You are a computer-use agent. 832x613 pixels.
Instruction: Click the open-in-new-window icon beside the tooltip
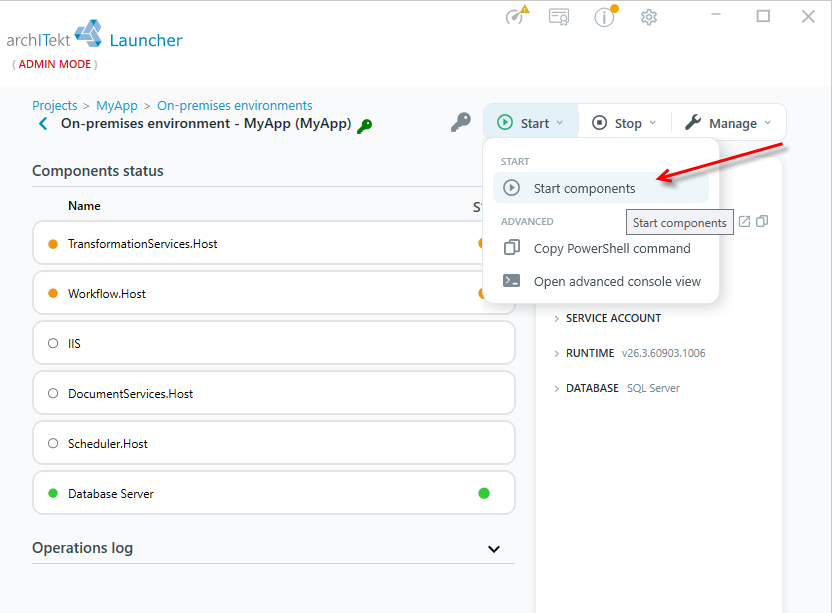pos(744,221)
